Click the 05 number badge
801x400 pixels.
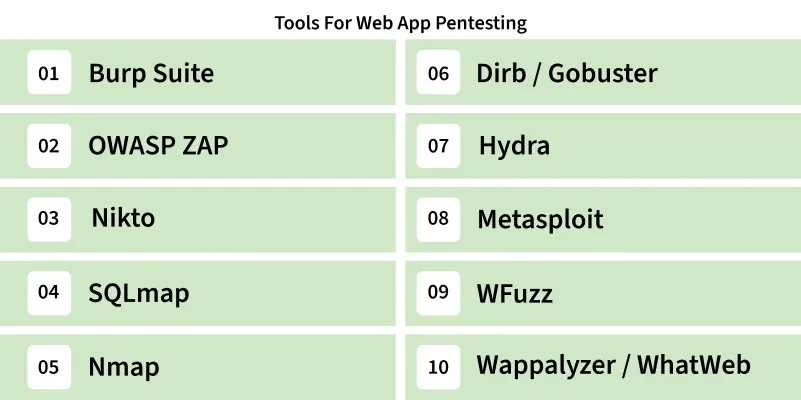[49, 366]
